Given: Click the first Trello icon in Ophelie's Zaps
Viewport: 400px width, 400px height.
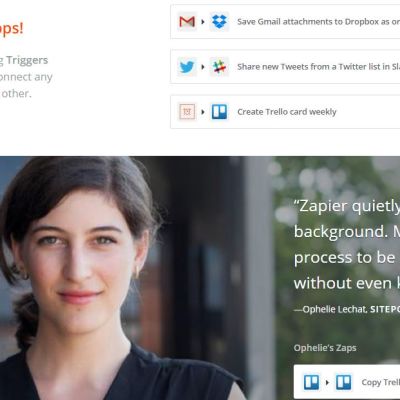Looking at the screenshot, I should 311,382.
